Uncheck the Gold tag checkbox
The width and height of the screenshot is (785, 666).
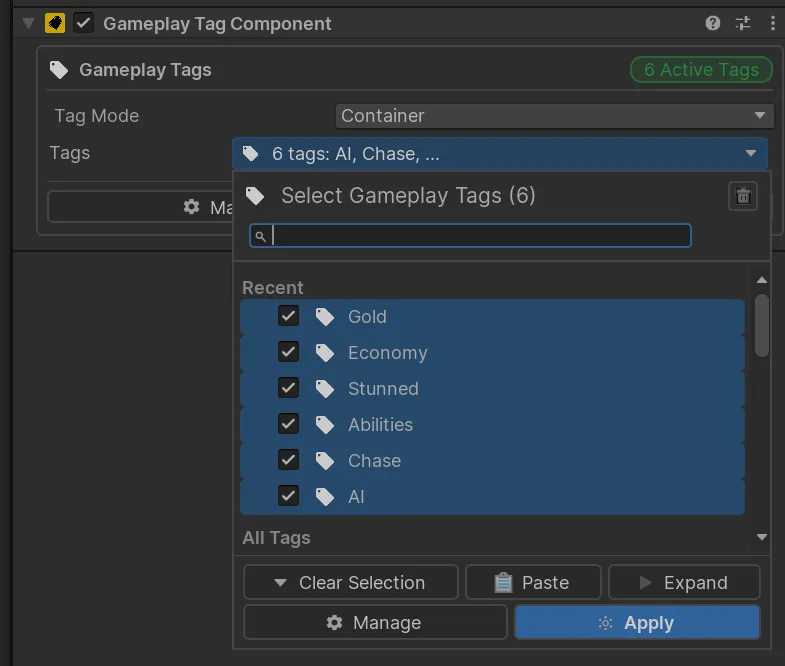click(x=288, y=316)
